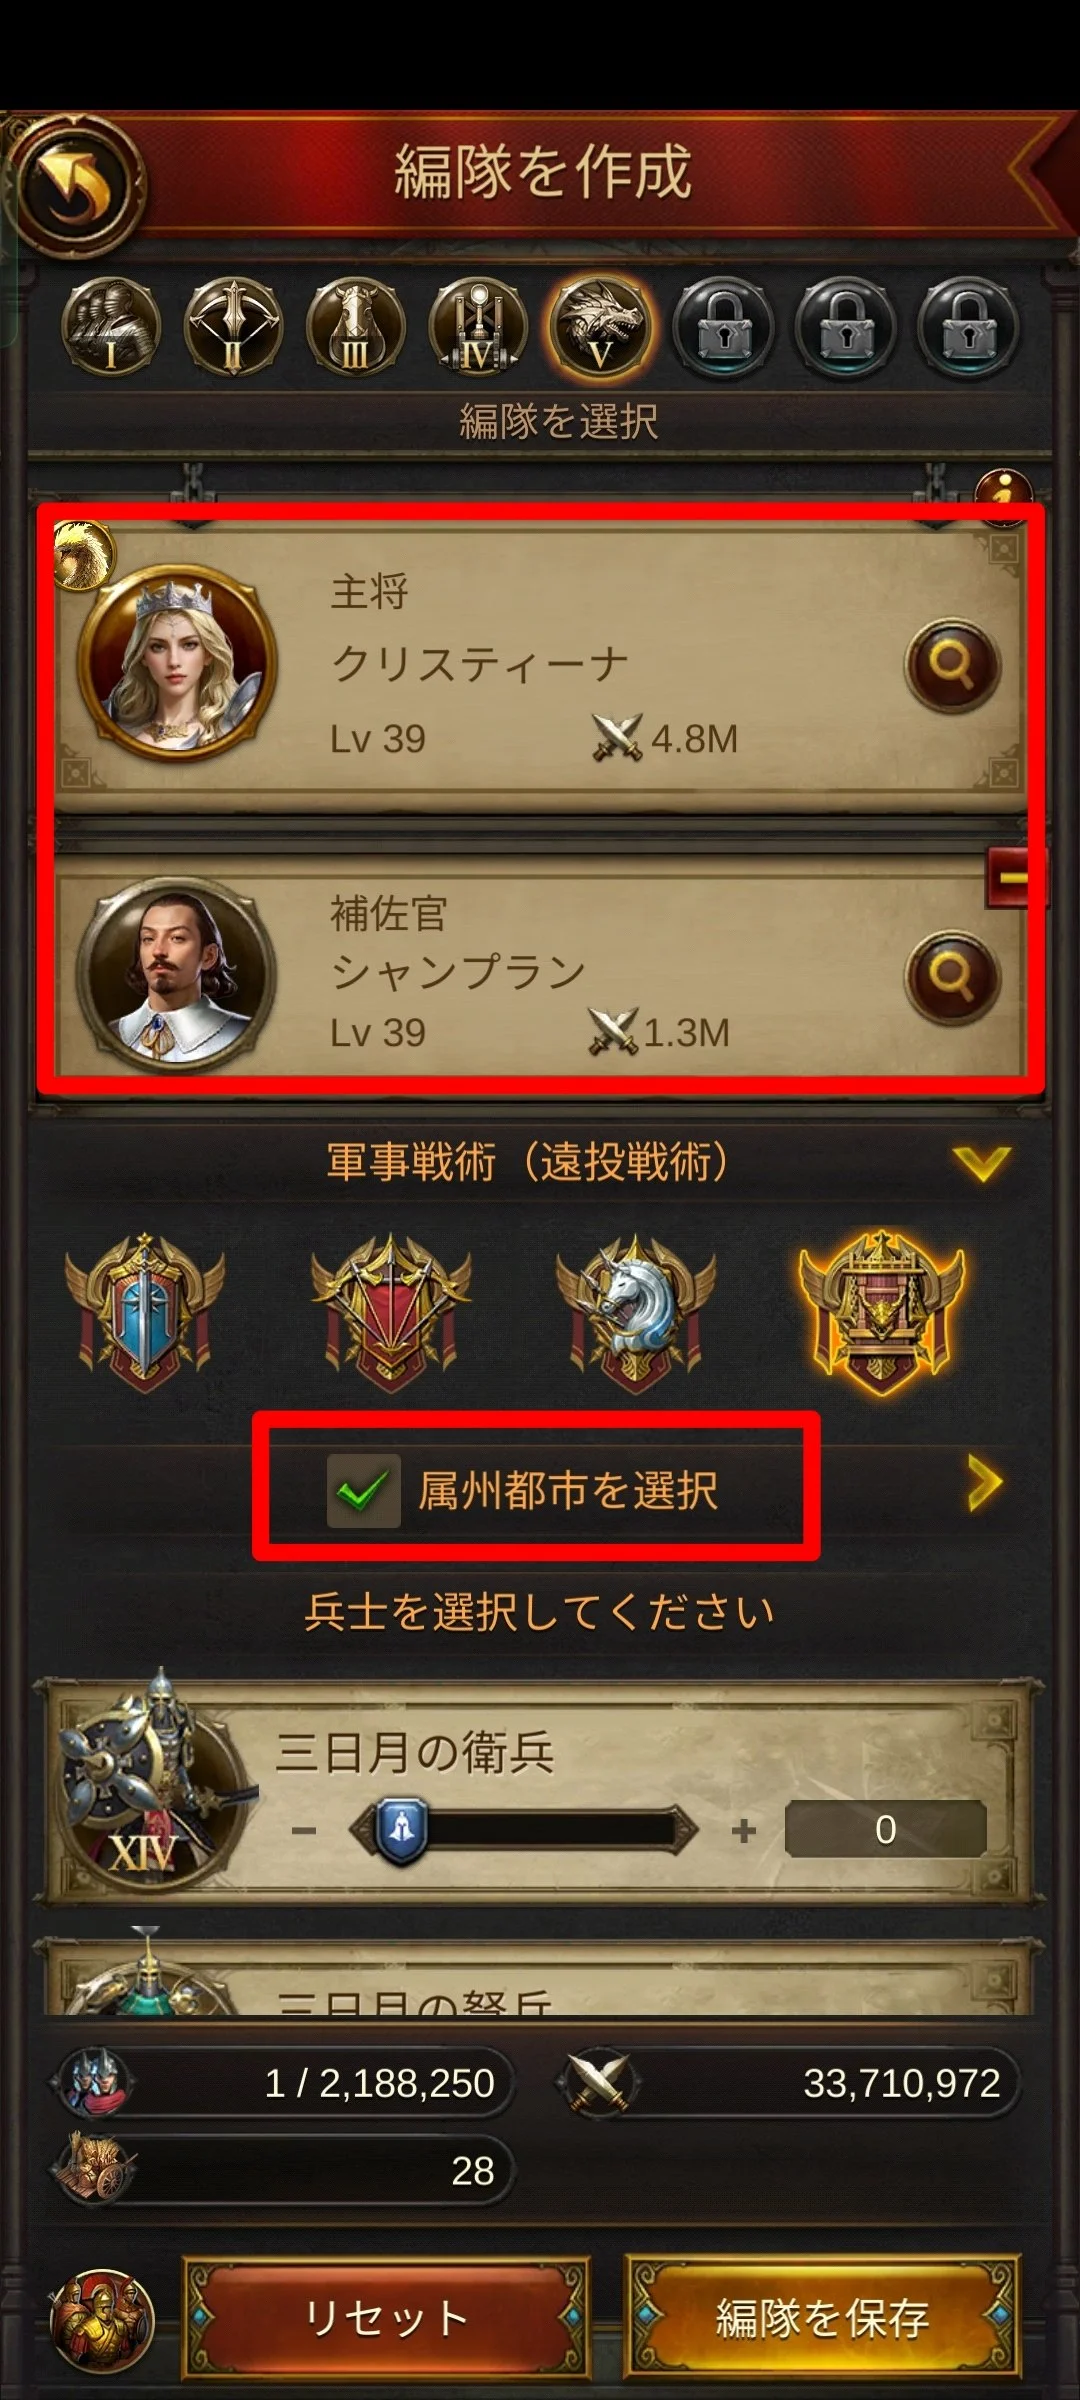1080x2400 pixels.
Task: Choose the blue sword shield tactic emblem
Action: click(145, 1312)
